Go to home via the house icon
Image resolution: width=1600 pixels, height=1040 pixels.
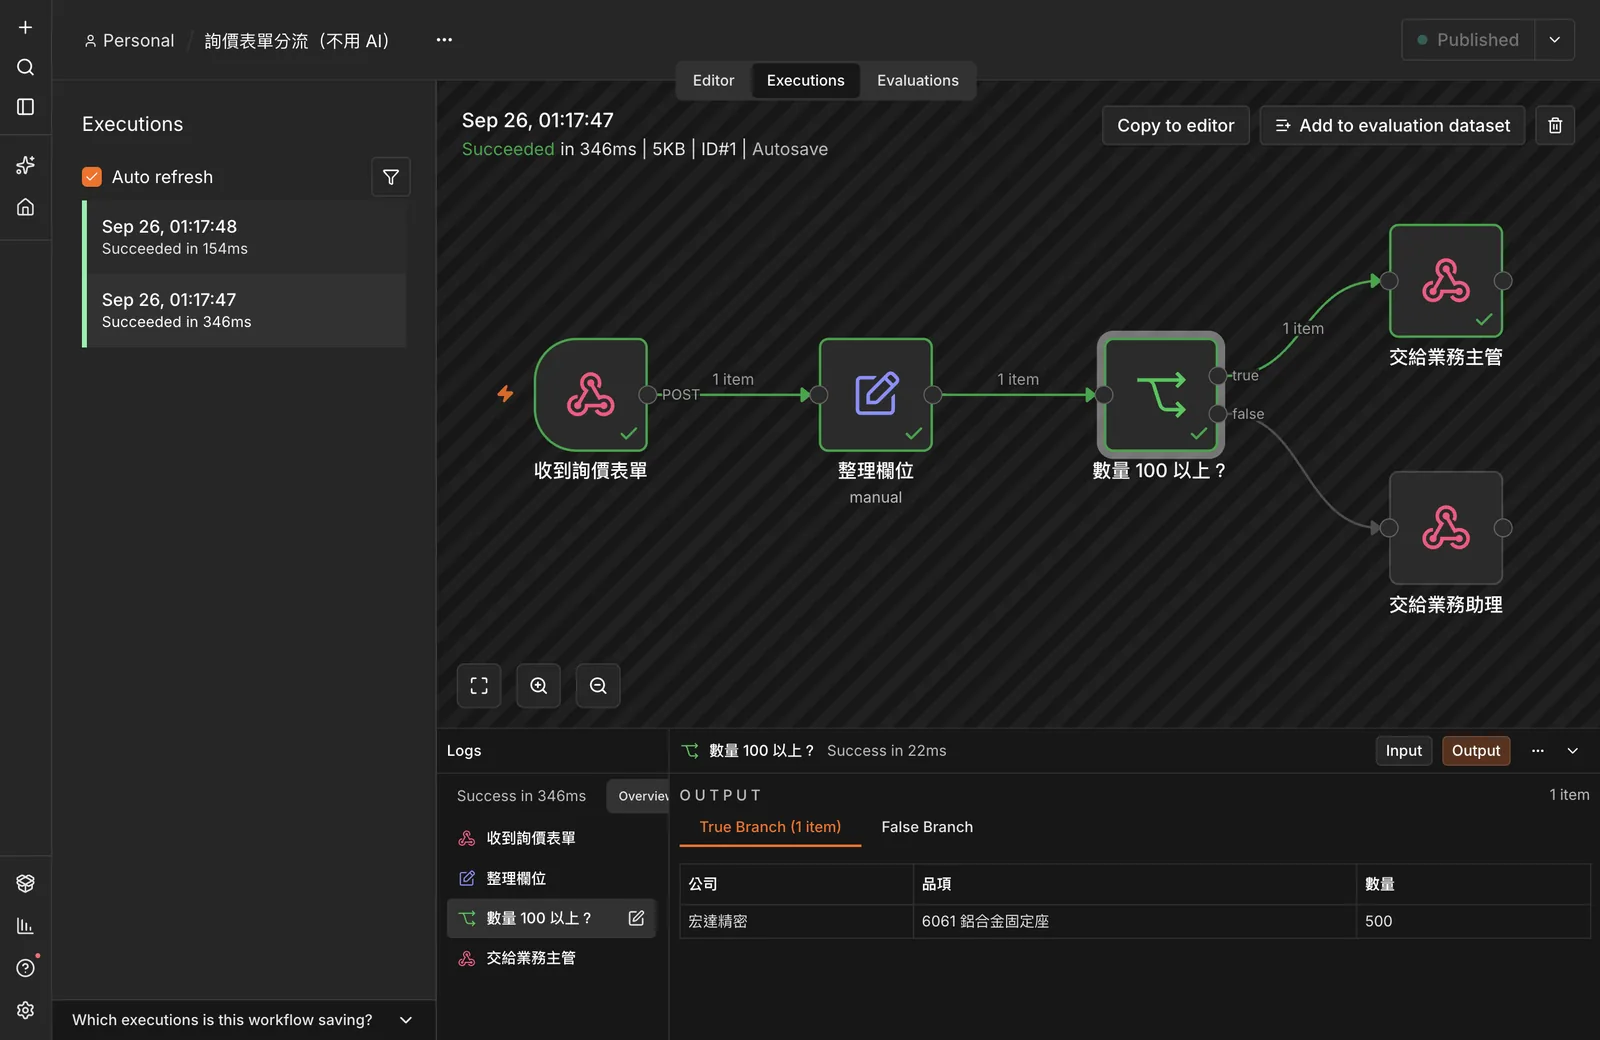[x=25, y=207]
